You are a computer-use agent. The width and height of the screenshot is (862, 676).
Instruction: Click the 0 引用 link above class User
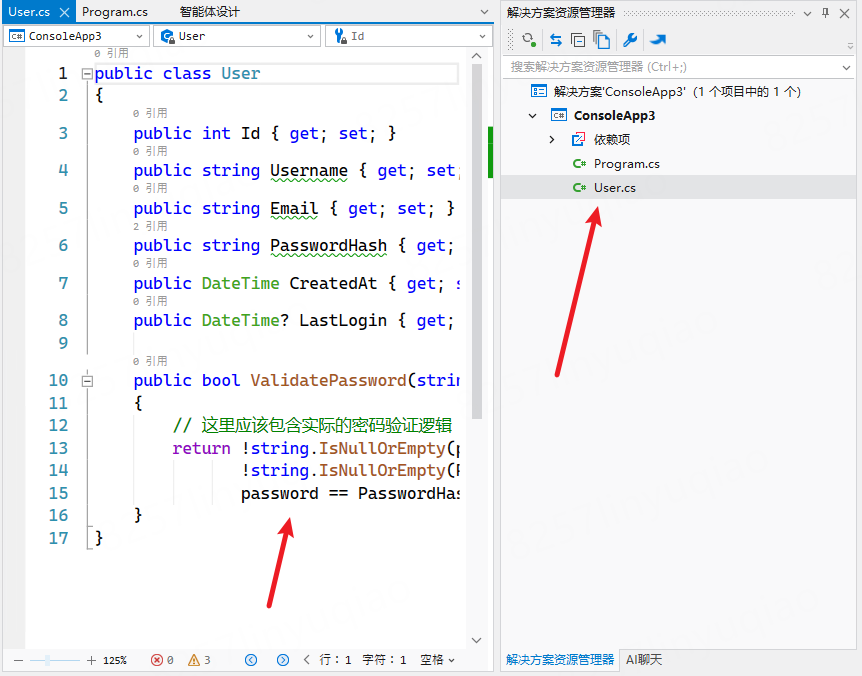(x=111, y=53)
